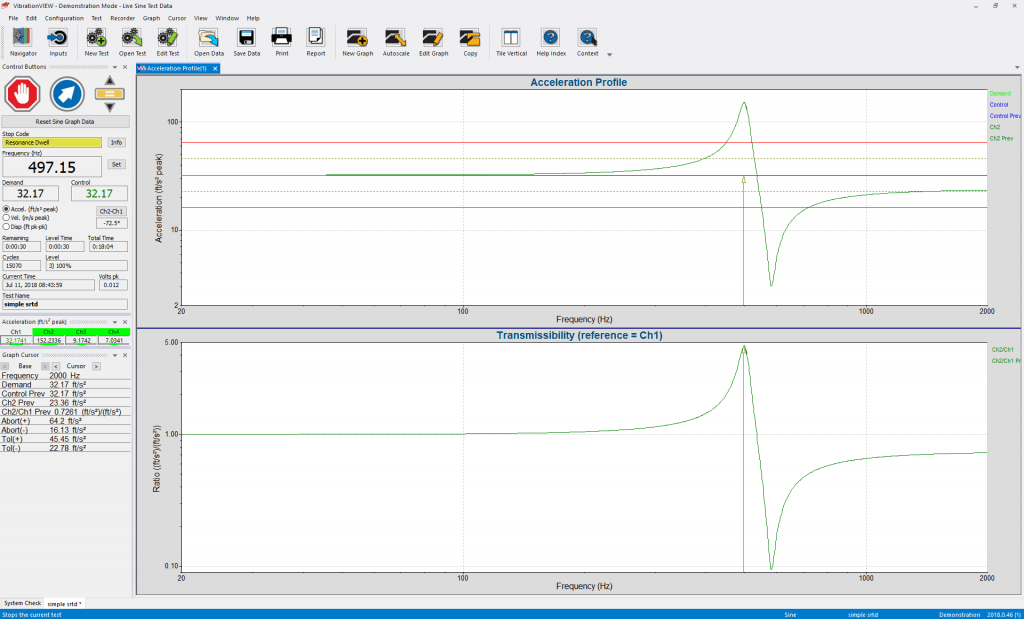Enable the Accel. (ft/s² peak) option
The height and width of the screenshot is (619, 1024).
[x=10, y=209]
